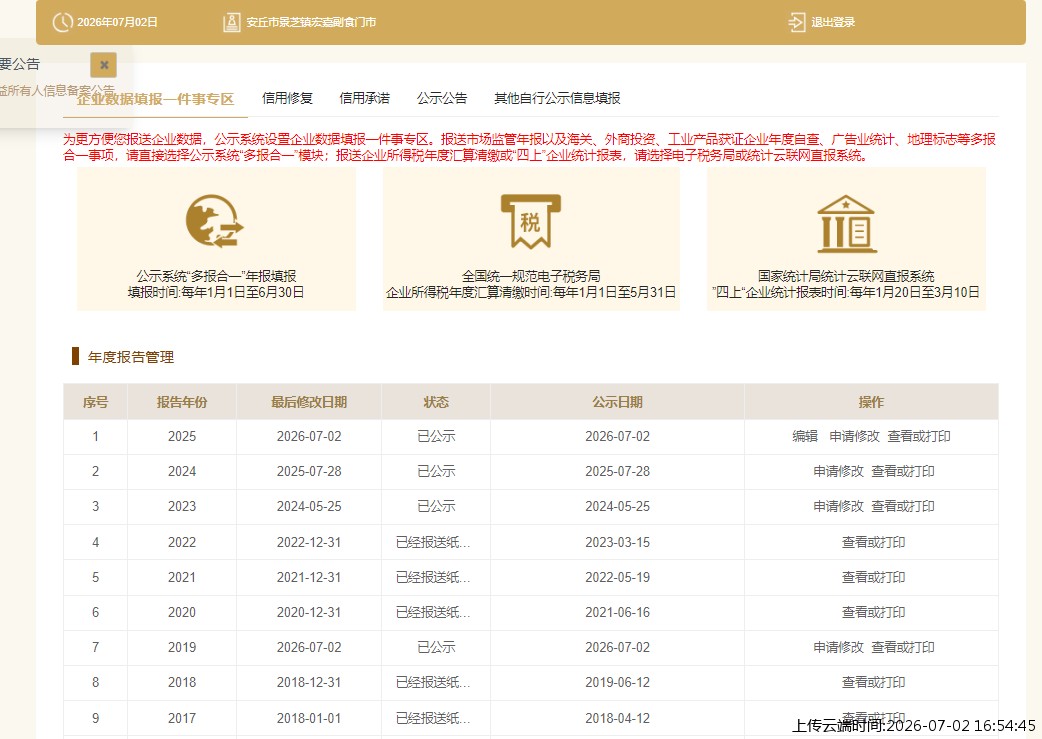Screen dimensions: 1042x739
Task: Open the 税 tax bureau icon
Action: point(530,221)
